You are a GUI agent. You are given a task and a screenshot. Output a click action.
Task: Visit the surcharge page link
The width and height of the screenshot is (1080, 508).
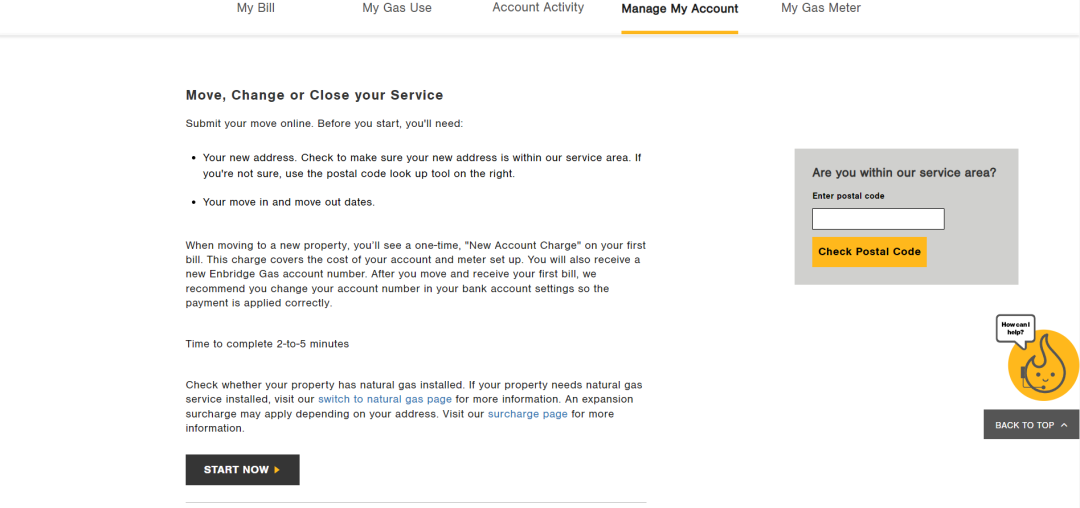[x=528, y=414]
